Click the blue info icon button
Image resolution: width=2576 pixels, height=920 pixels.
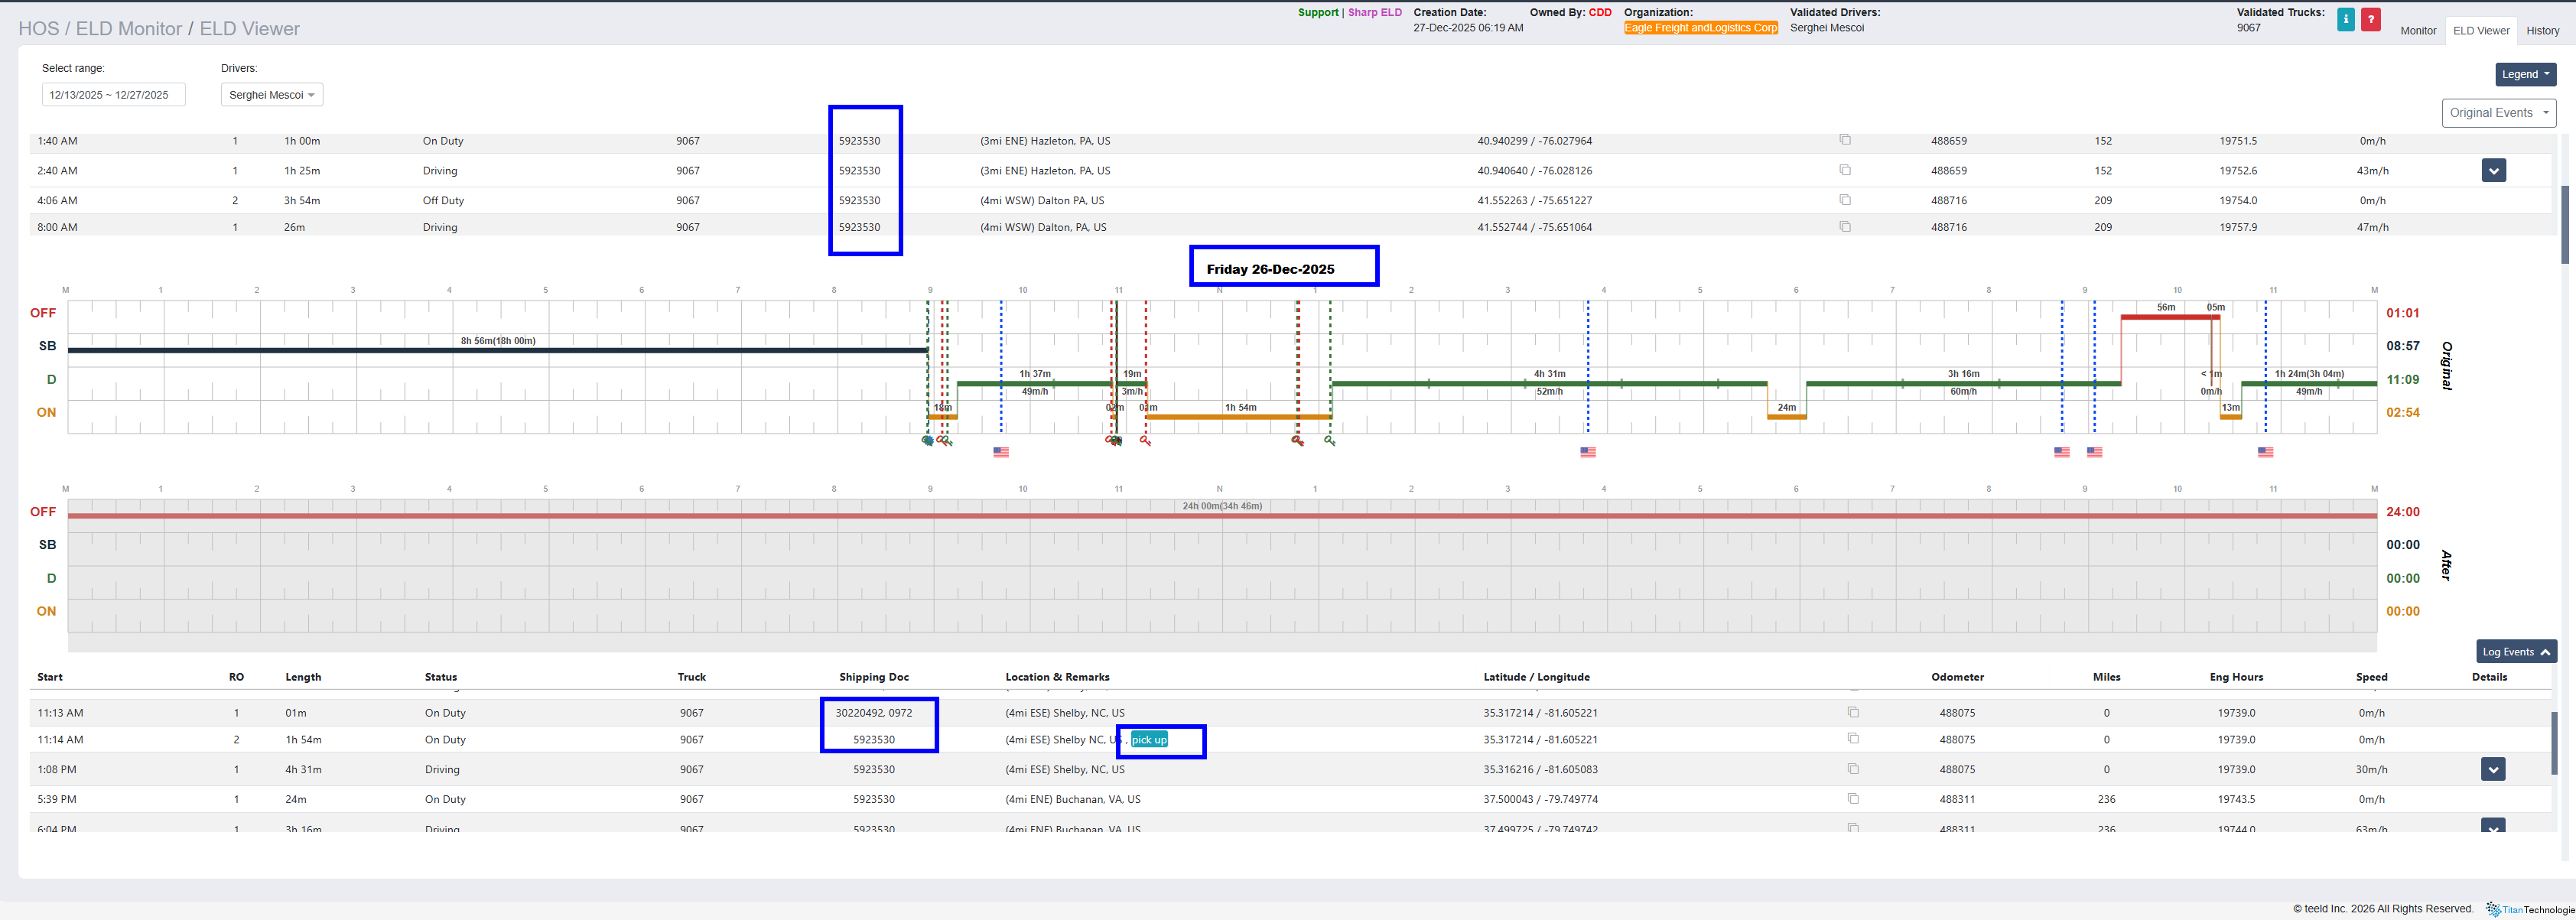[x=2345, y=20]
